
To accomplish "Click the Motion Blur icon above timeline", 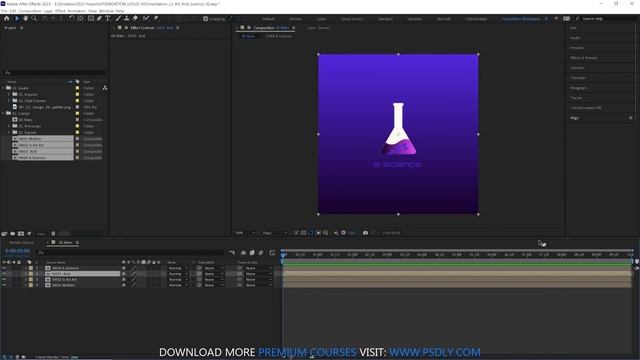I will tap(261, 253).
